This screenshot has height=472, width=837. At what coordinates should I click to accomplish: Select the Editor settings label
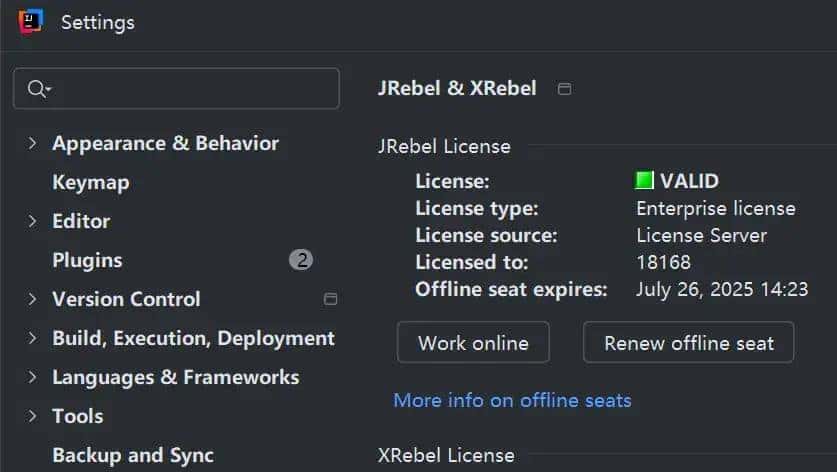(x=81, y=221)
